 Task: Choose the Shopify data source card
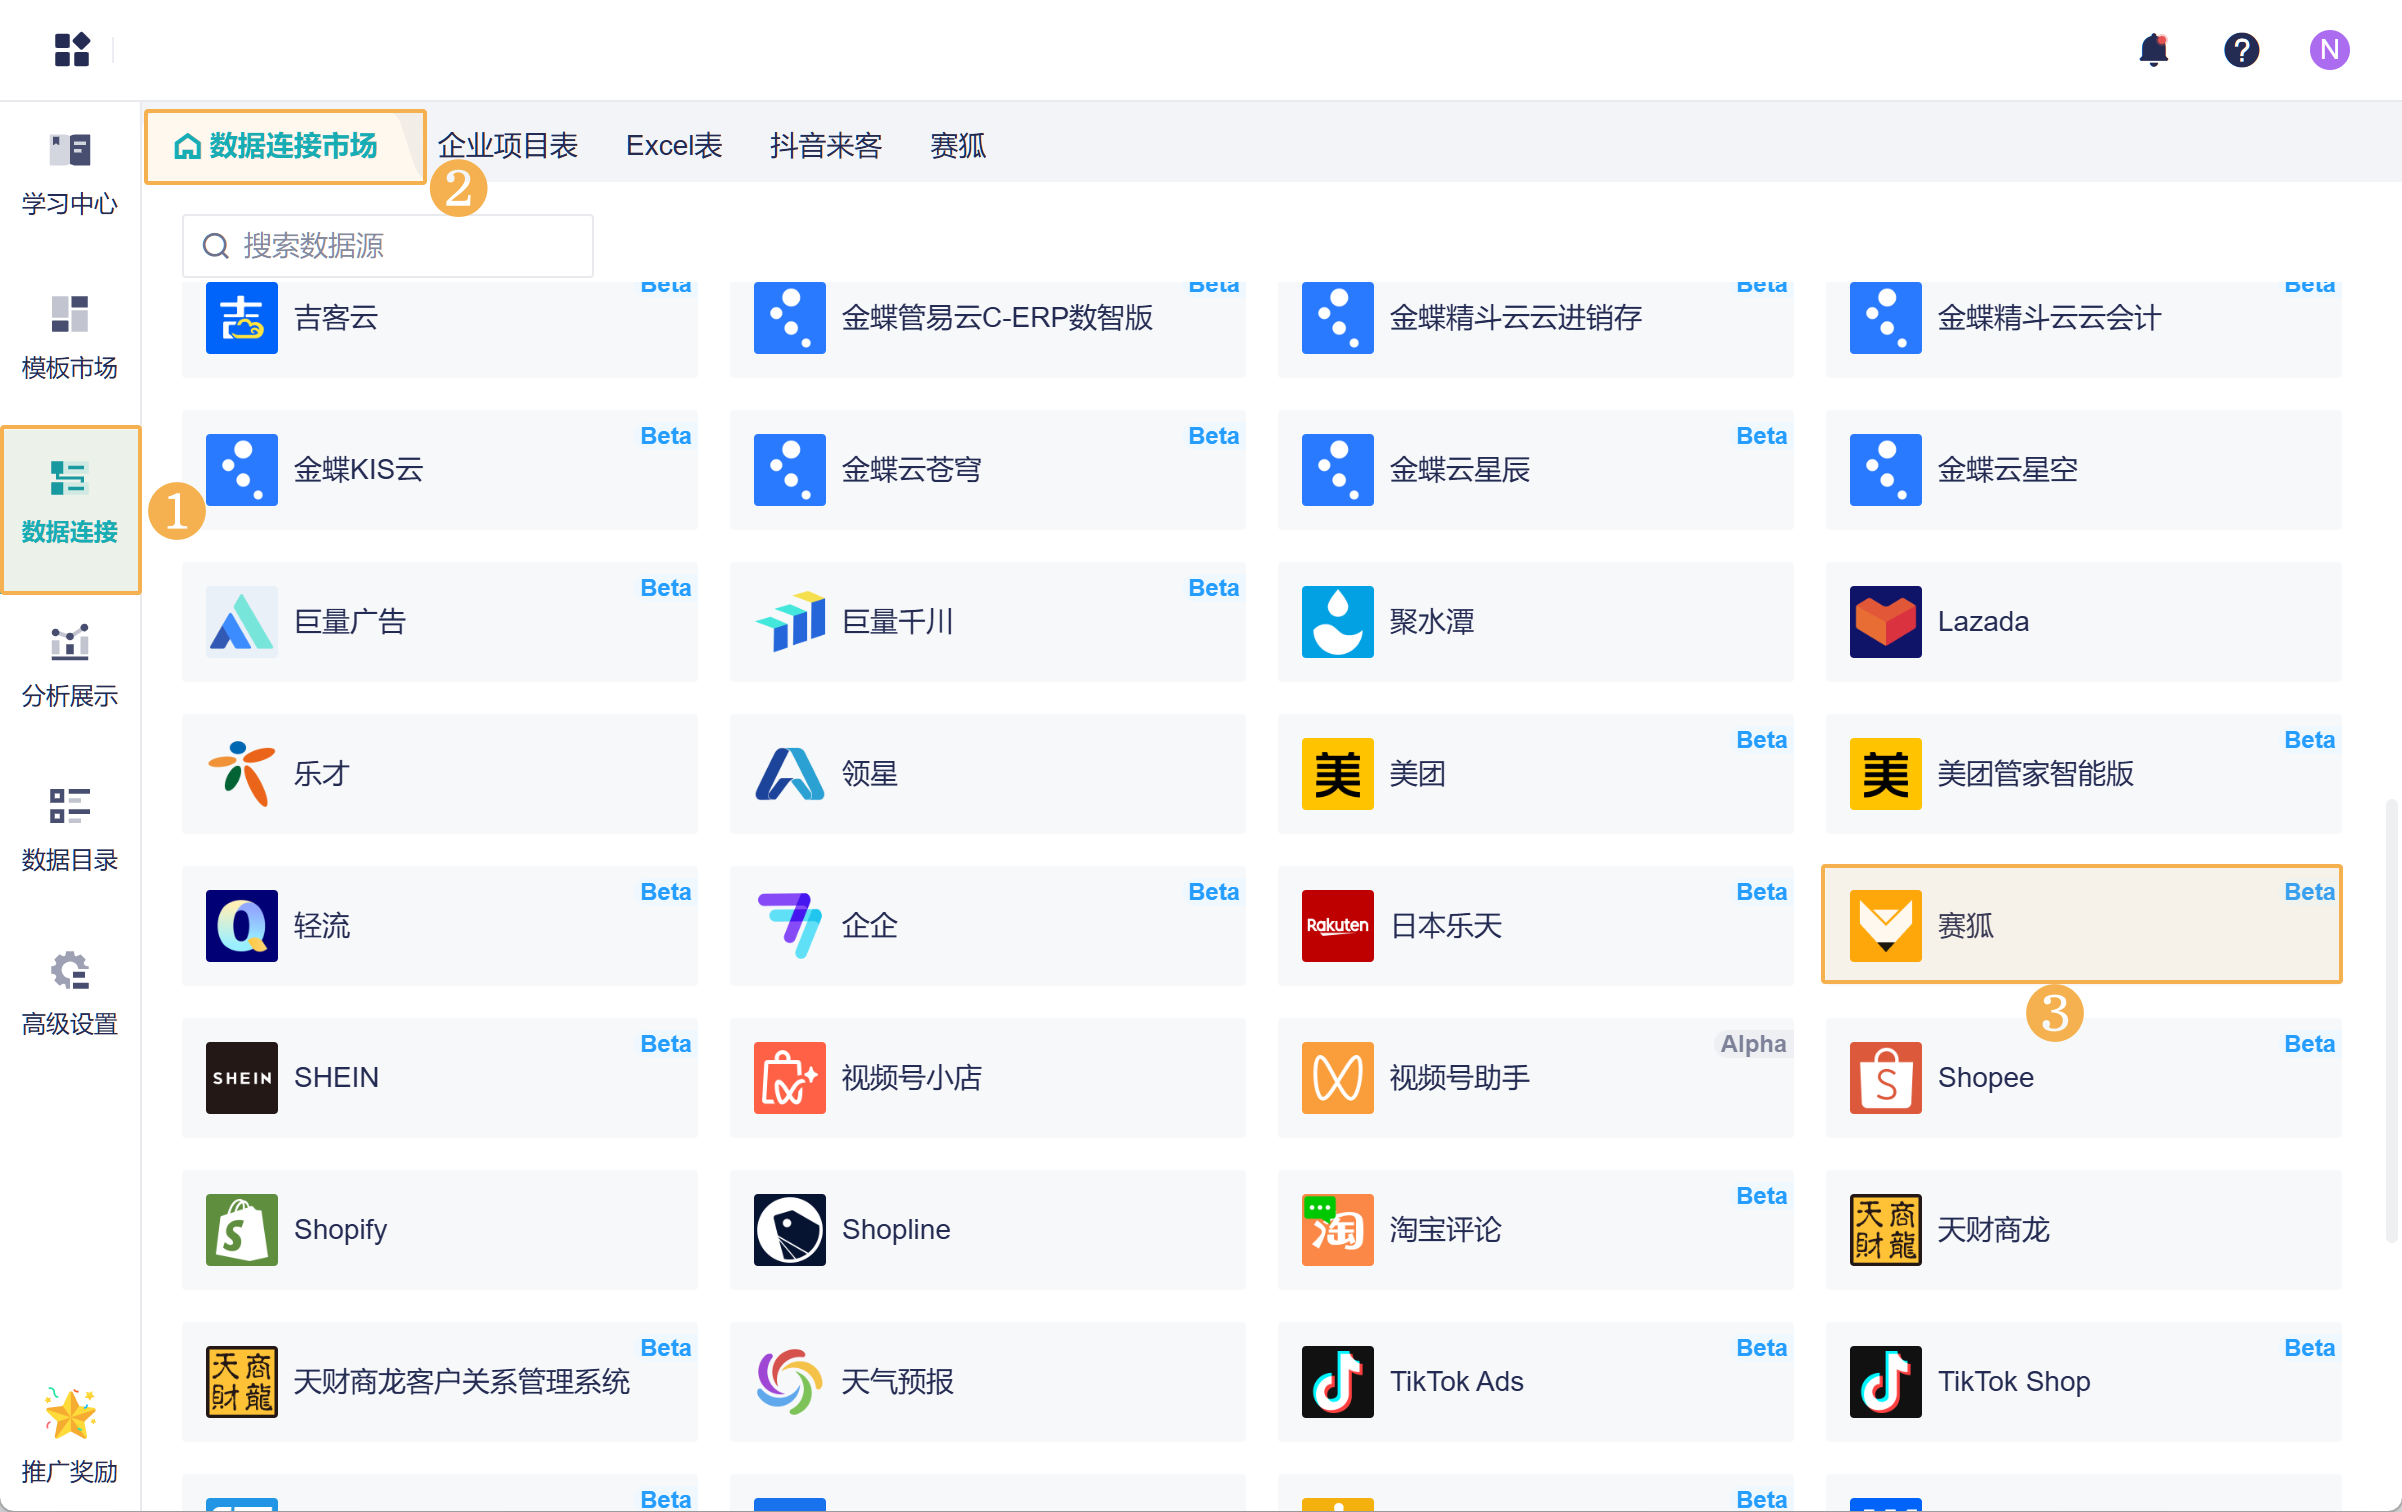coord(440,1229)
